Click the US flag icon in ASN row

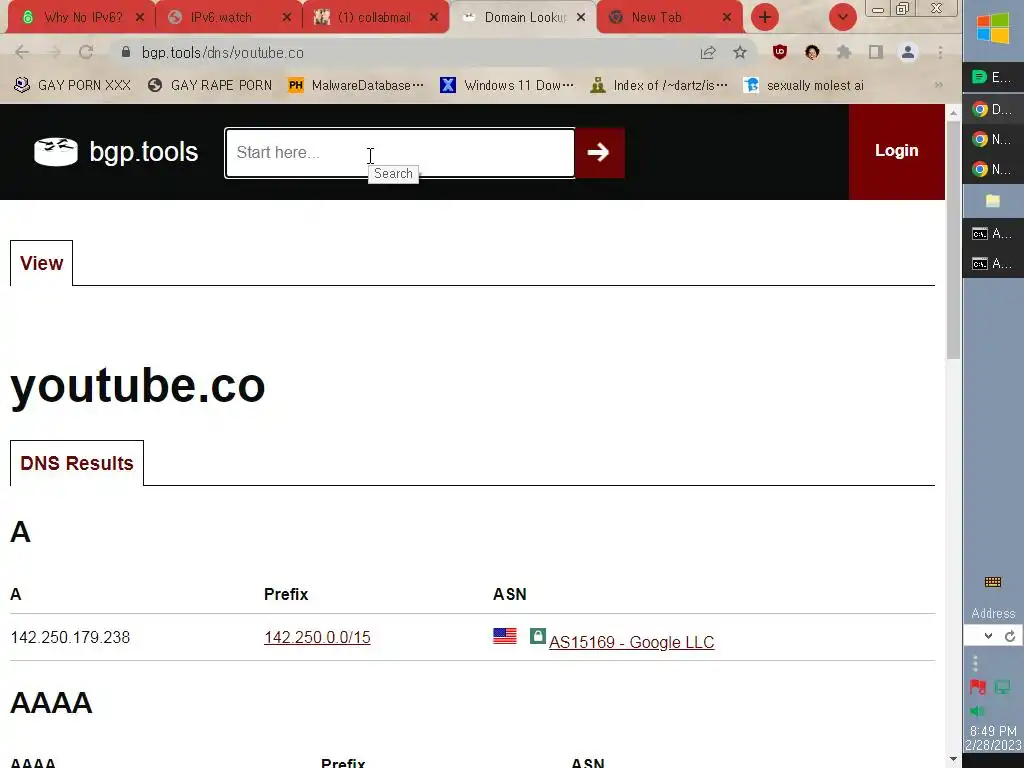[505, 635]
